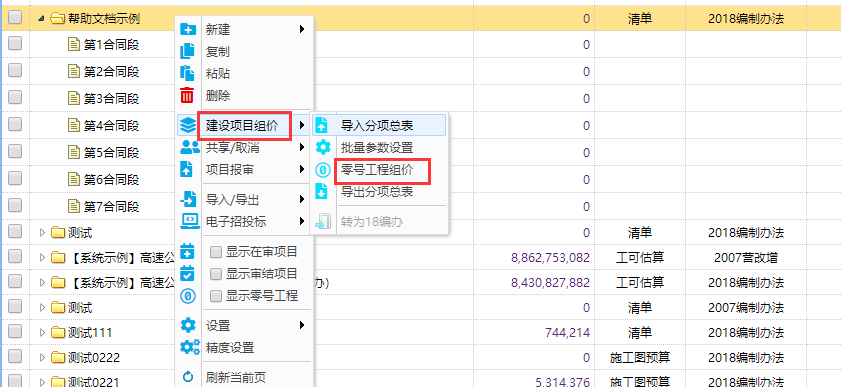Click the layers icon for 建设项目组价
The width and height of the screenshot is (841, 387).
tap(188, 126)
